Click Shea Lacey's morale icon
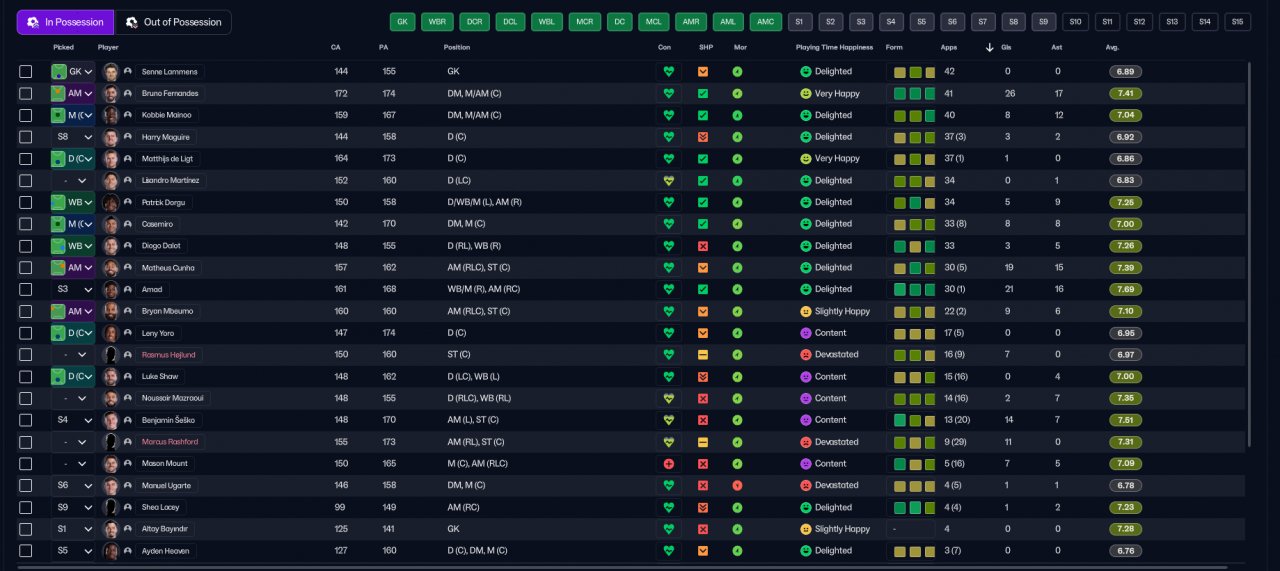 point(737,507)
